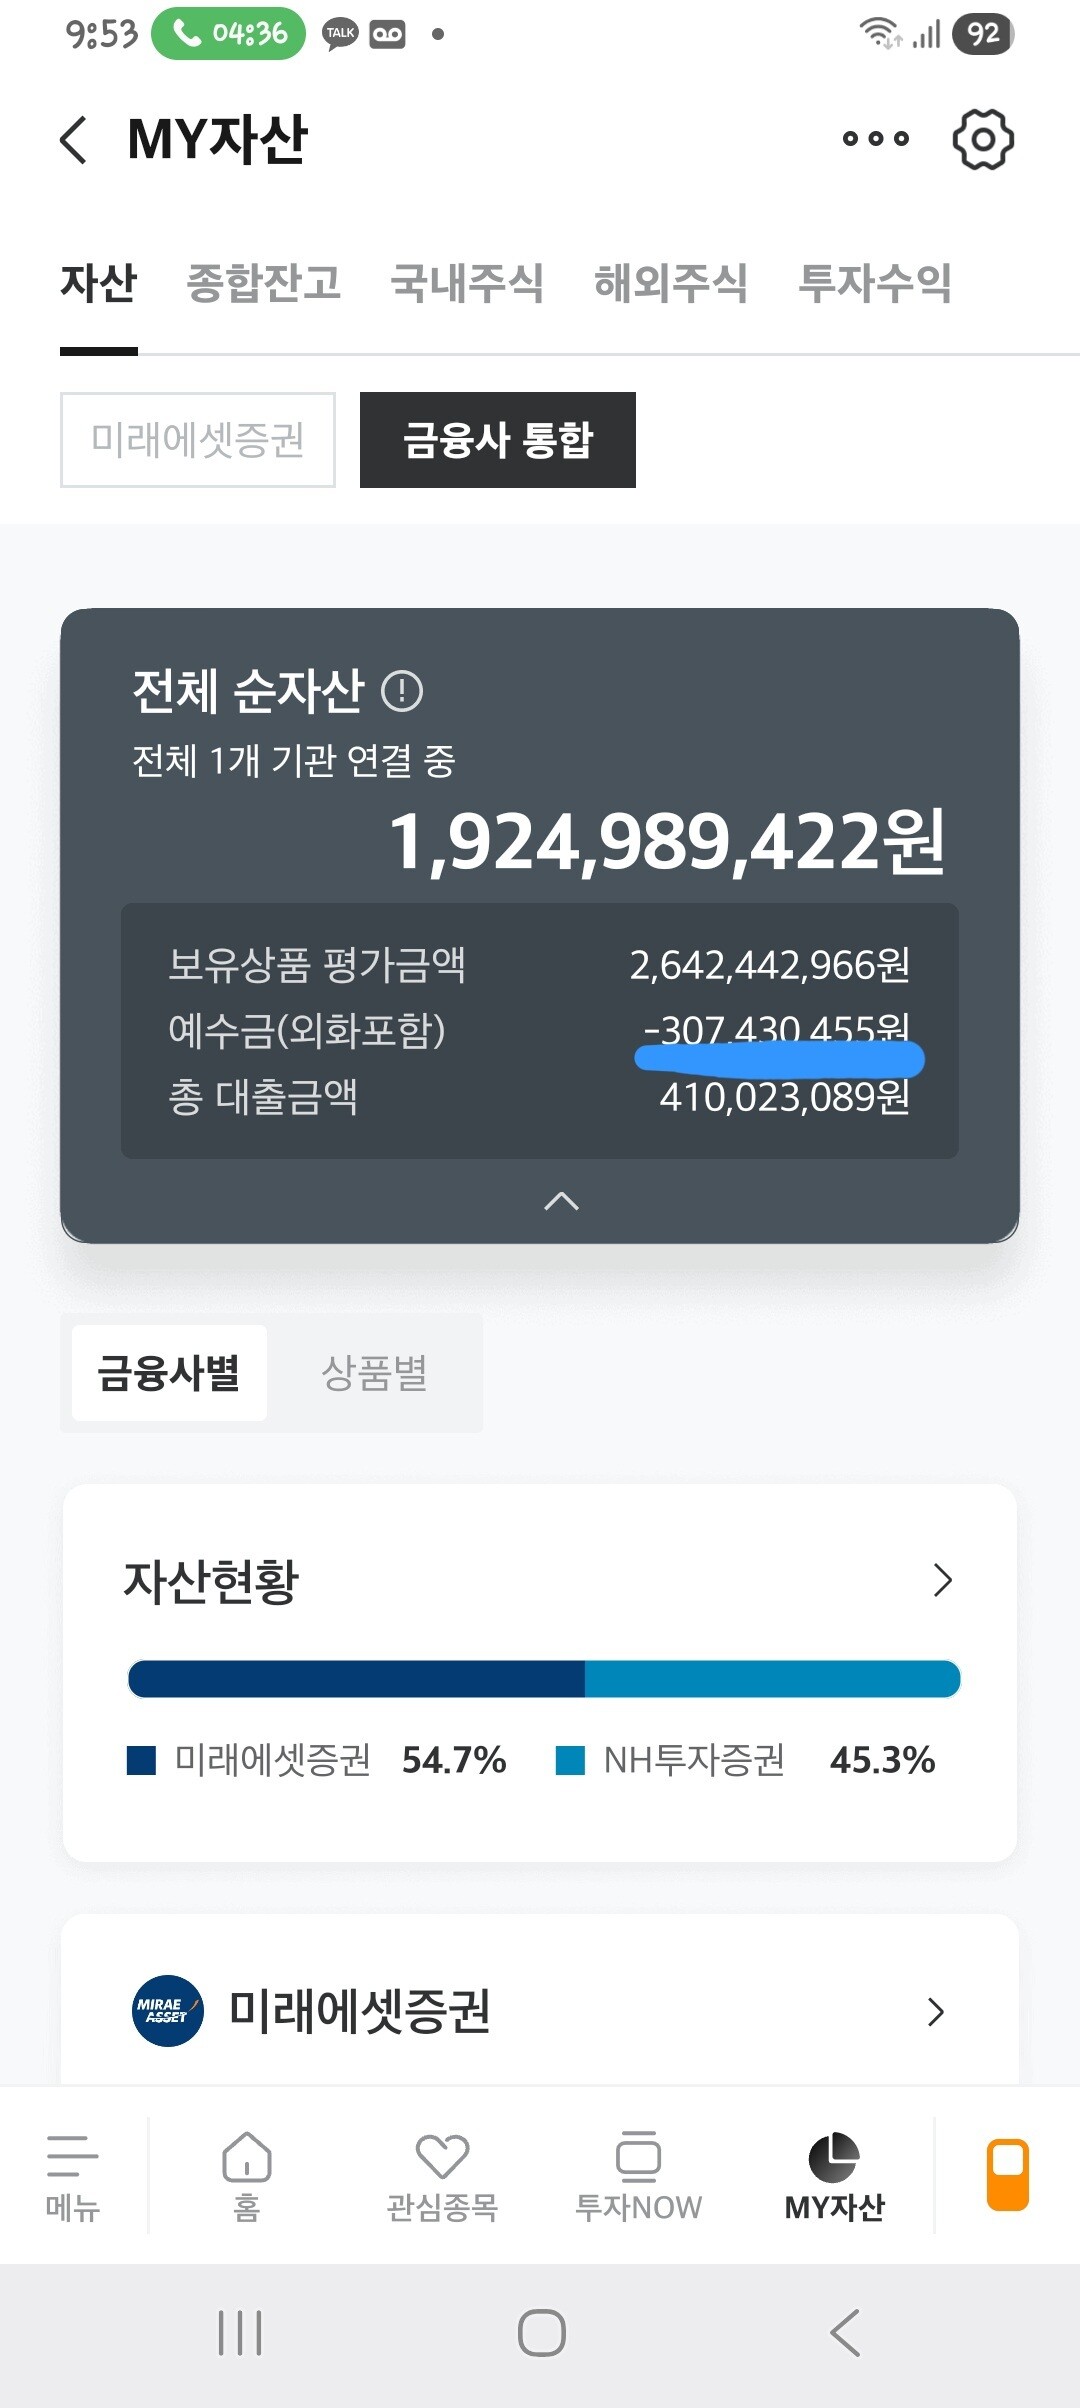Open 투자NOW in bottom navigation
The width and height of the screenshot is (1080, 2408).
[638, 2173]
